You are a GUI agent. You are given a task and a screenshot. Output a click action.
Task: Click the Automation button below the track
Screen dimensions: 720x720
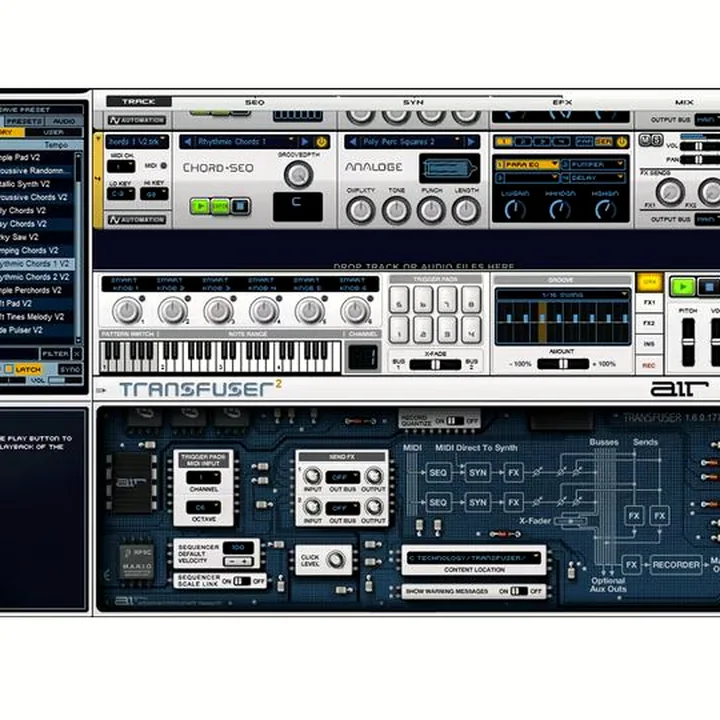coord(137,220)
